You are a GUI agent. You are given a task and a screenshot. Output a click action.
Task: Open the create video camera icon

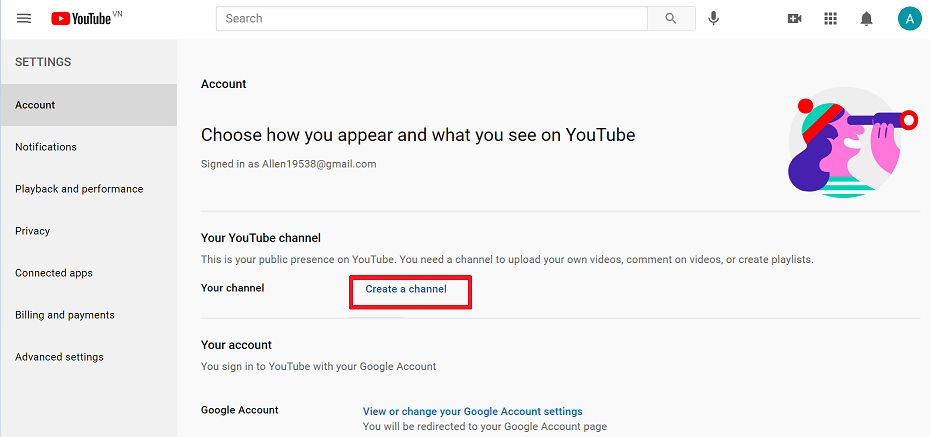(x=794, y=19)
